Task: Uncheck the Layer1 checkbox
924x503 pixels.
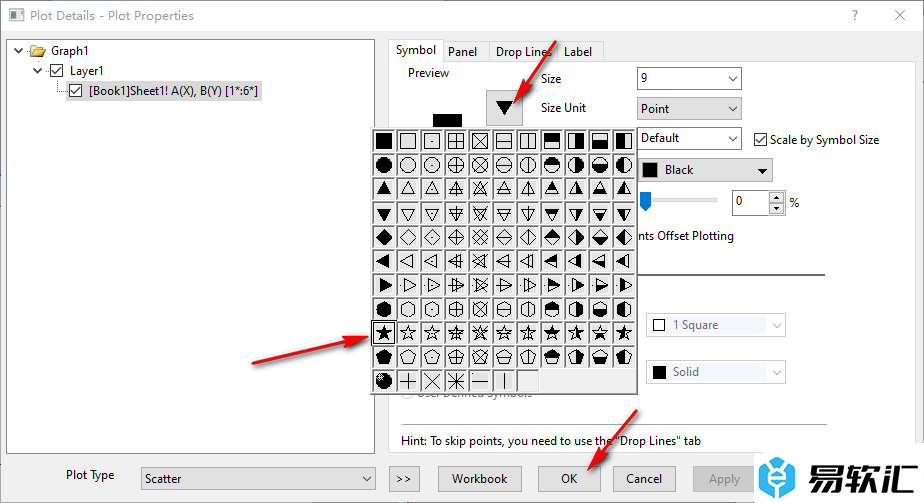Action: [57, 71]
